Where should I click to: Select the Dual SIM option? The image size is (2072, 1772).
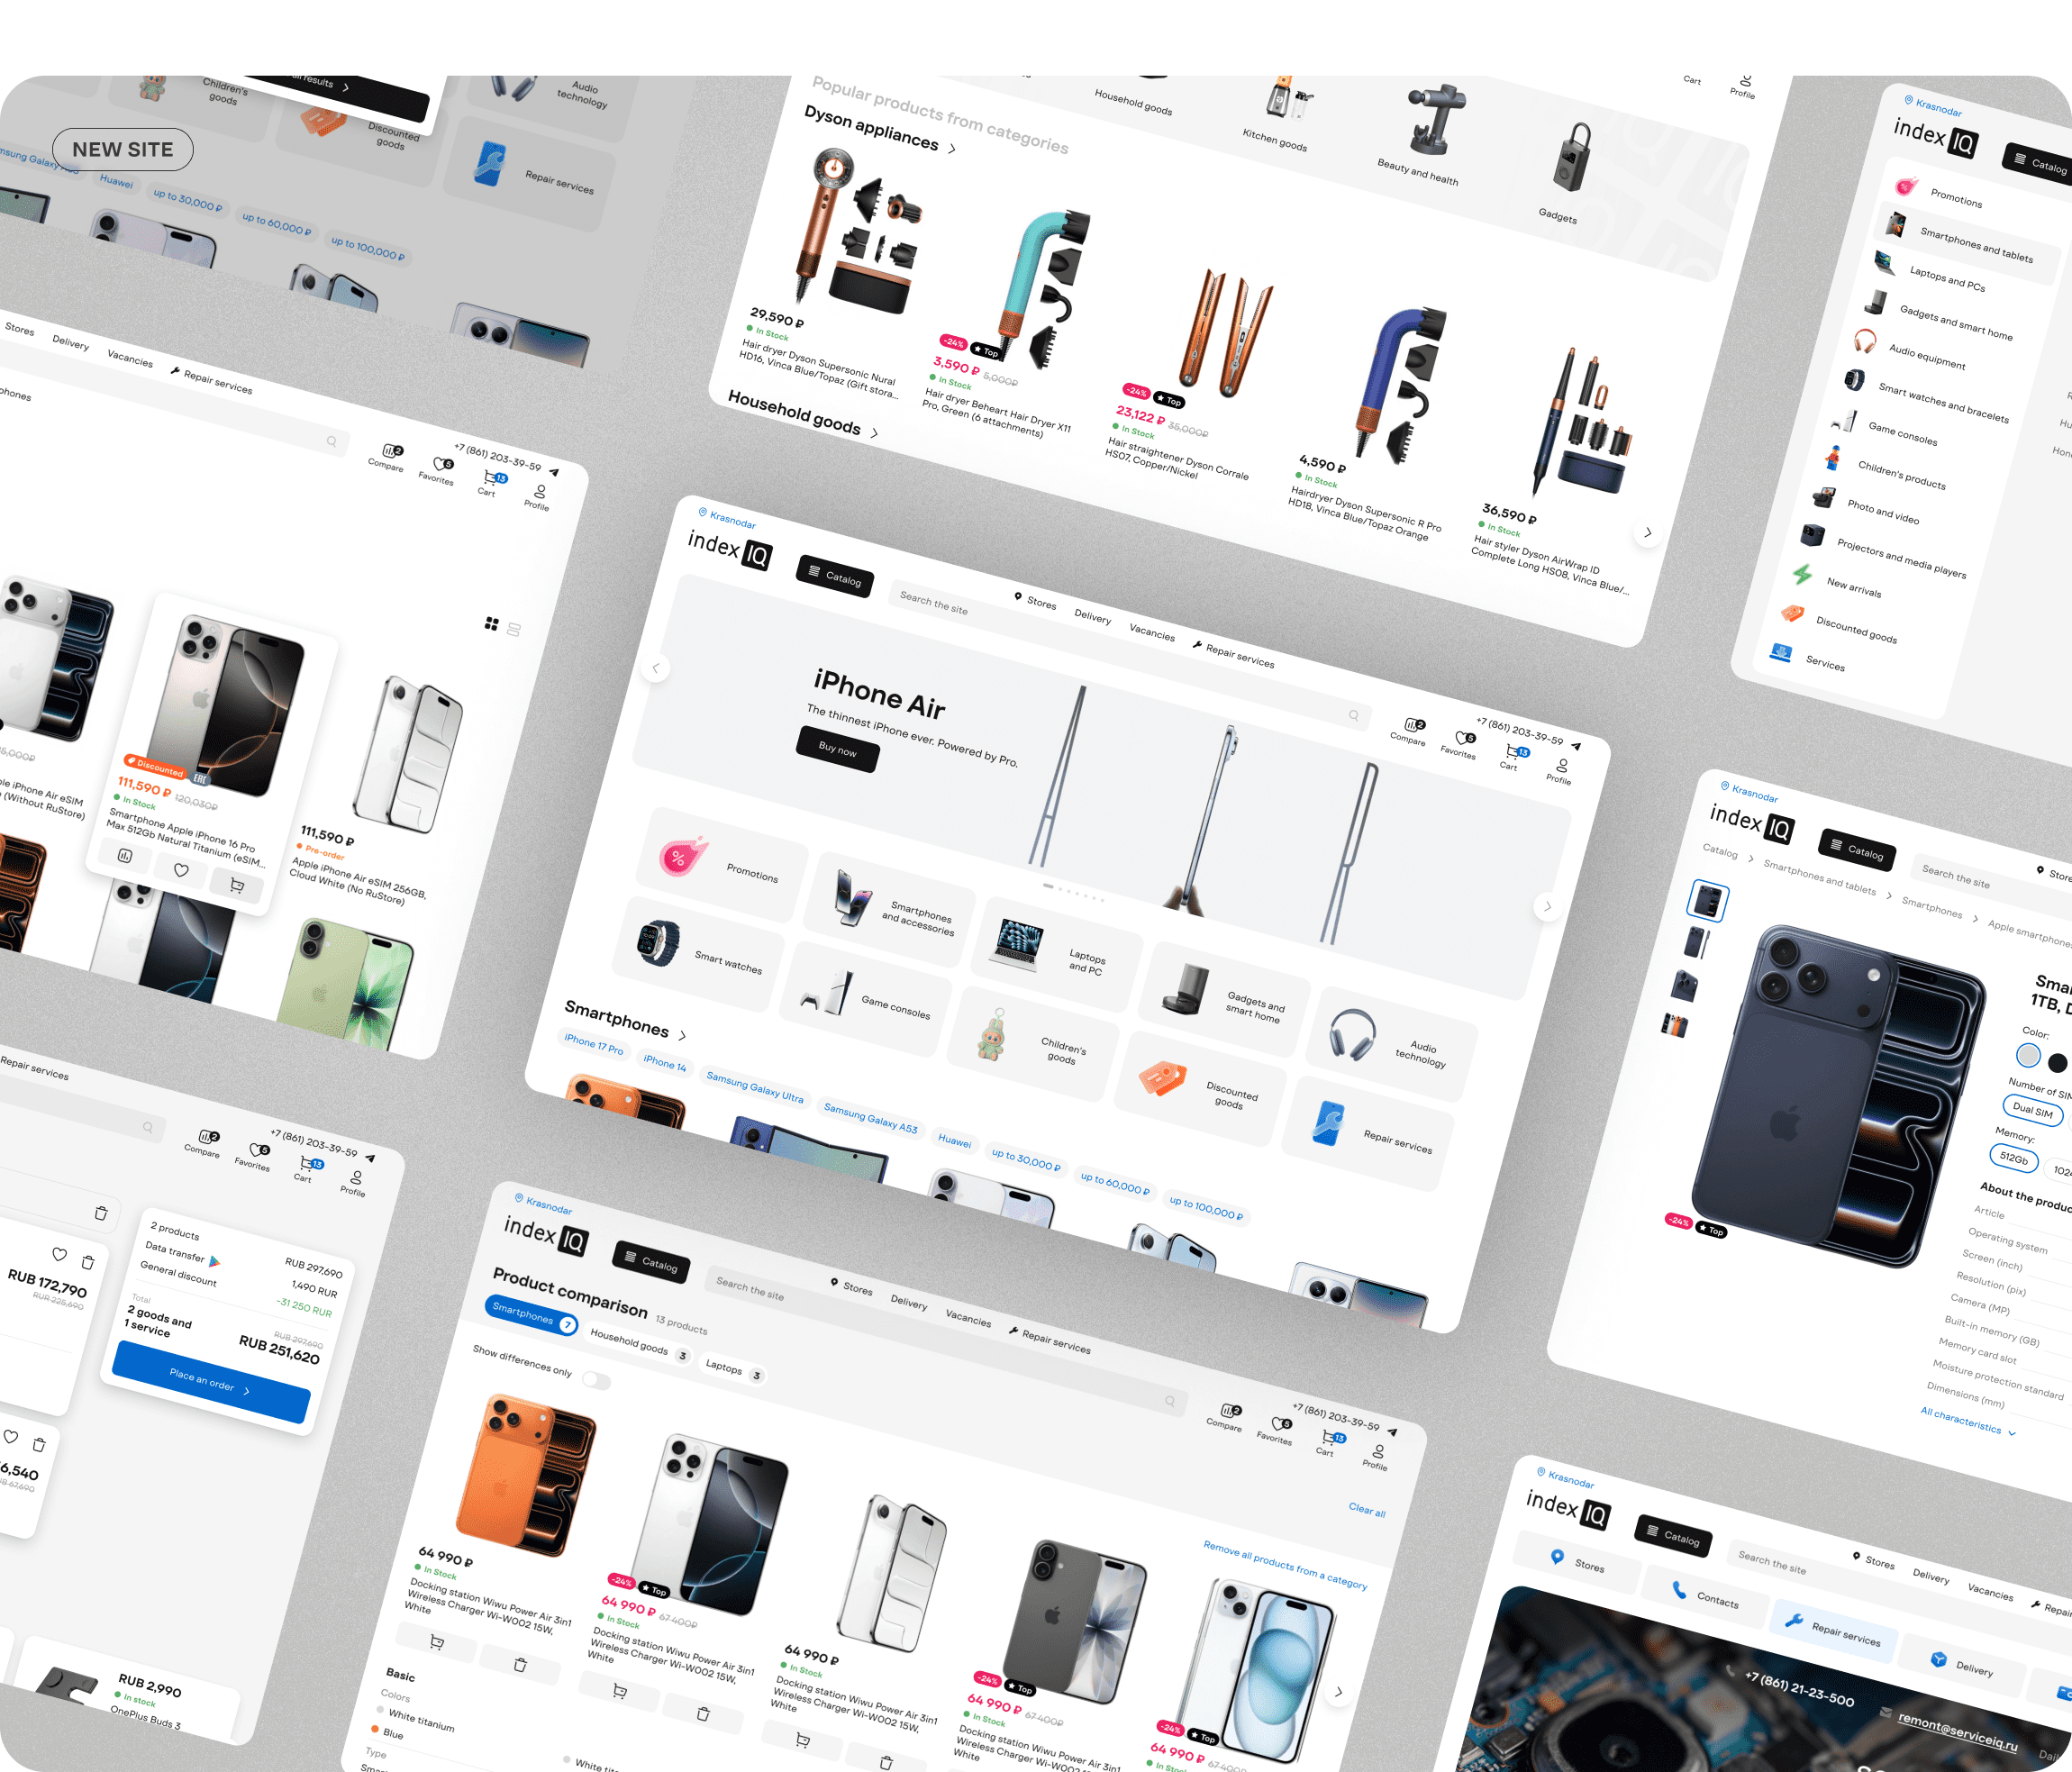(x=2032, y=1109)
